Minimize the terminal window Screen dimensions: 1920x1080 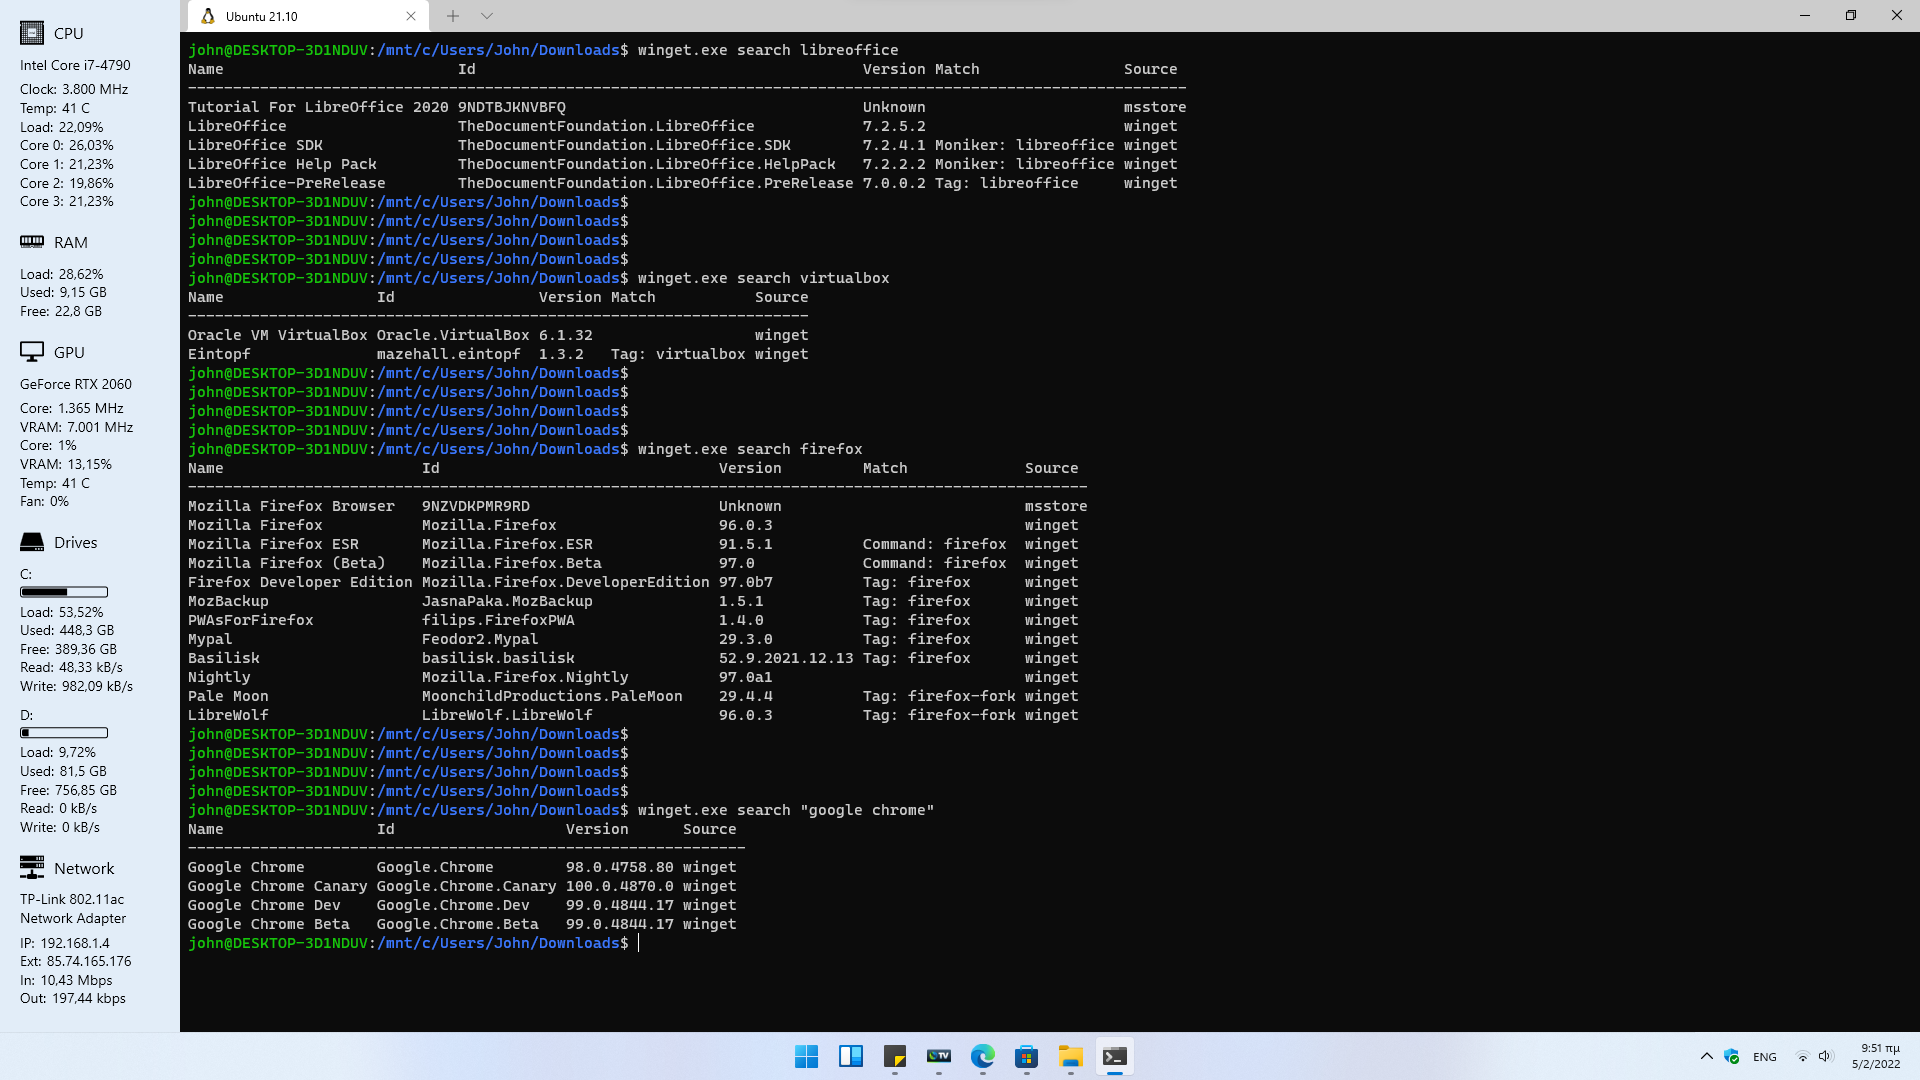tap(1805, 16)
